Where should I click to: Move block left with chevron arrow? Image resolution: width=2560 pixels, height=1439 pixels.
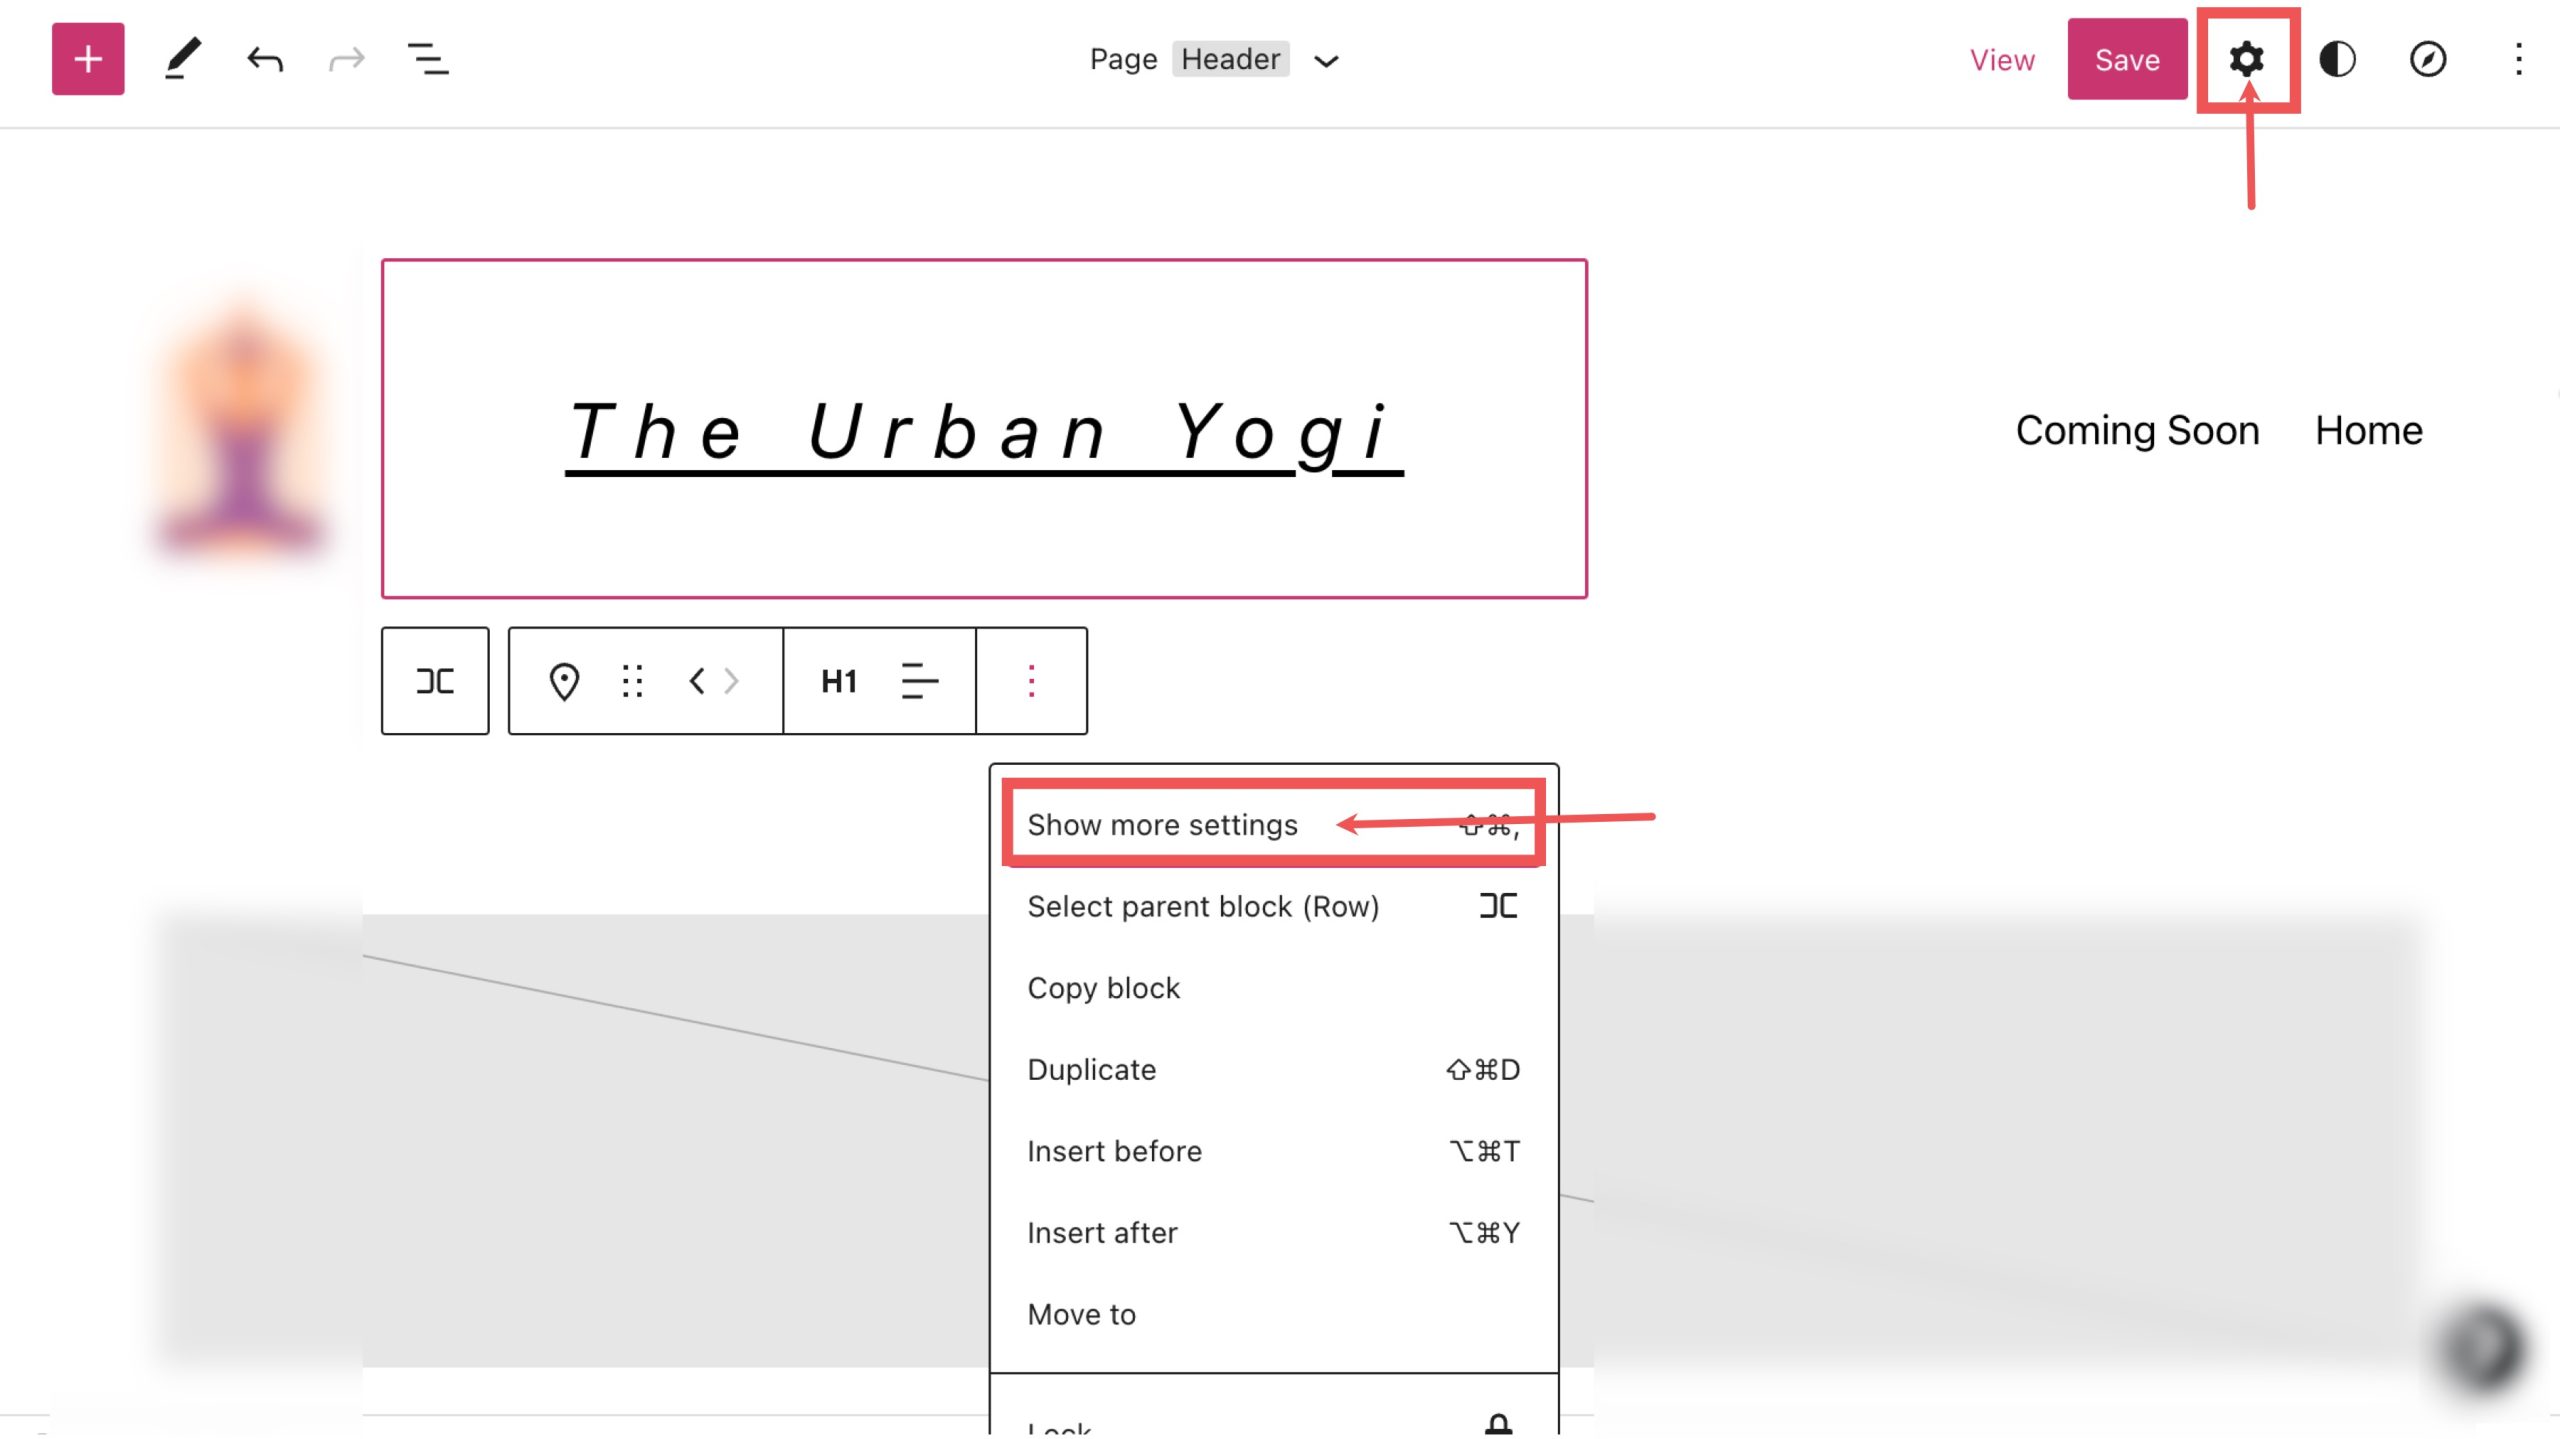pos(697,681)
